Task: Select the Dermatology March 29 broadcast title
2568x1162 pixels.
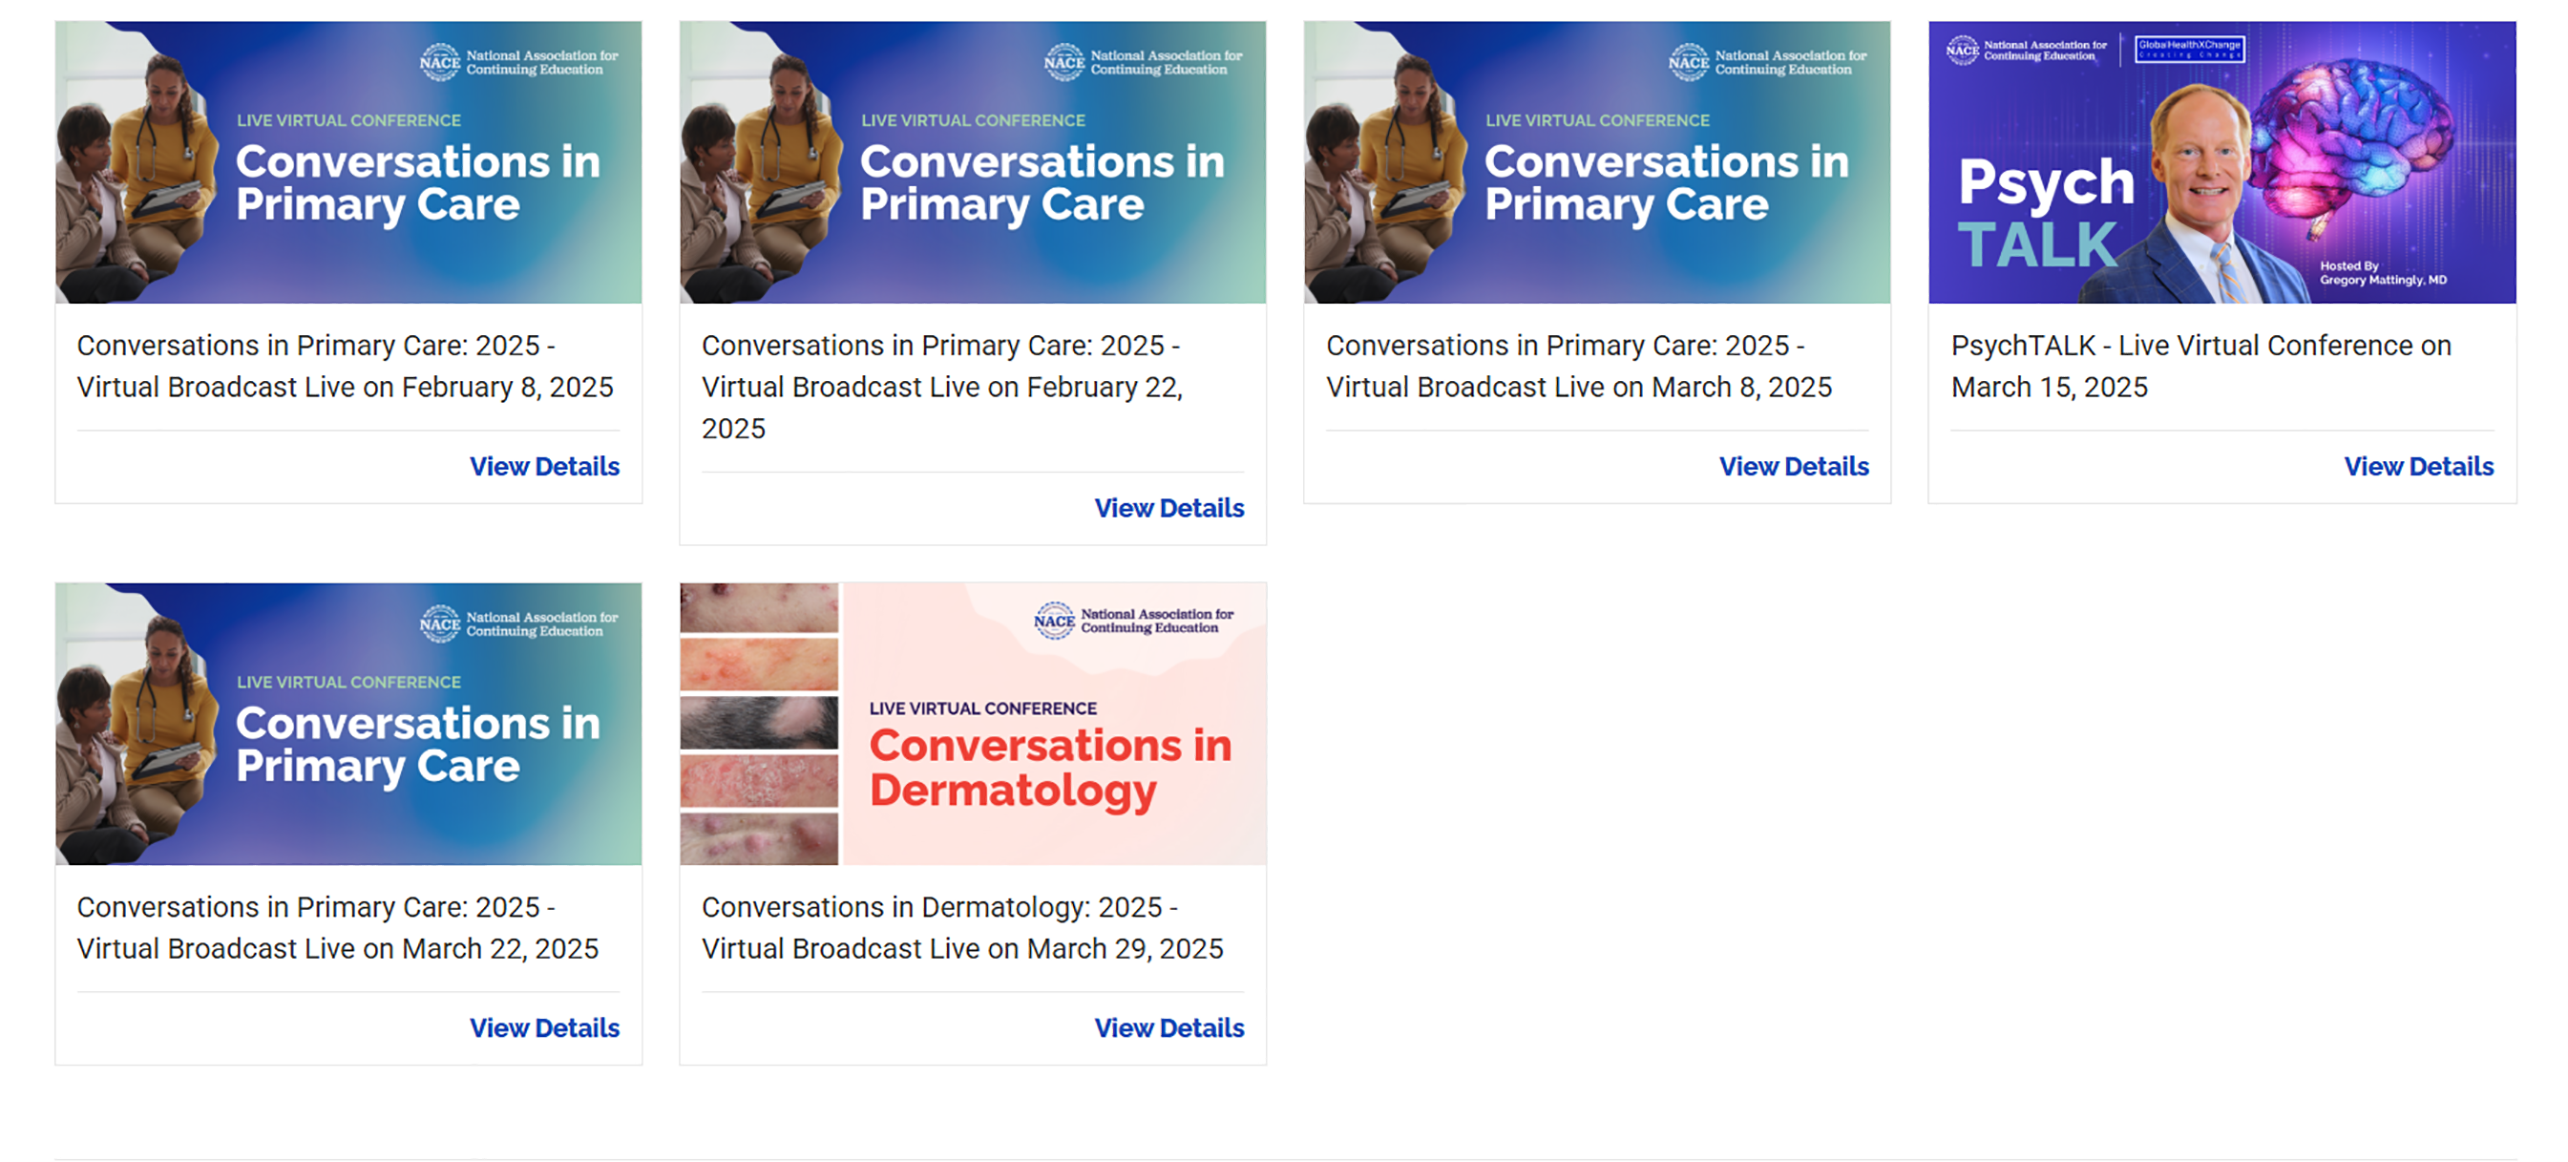Action: [962, 928]
